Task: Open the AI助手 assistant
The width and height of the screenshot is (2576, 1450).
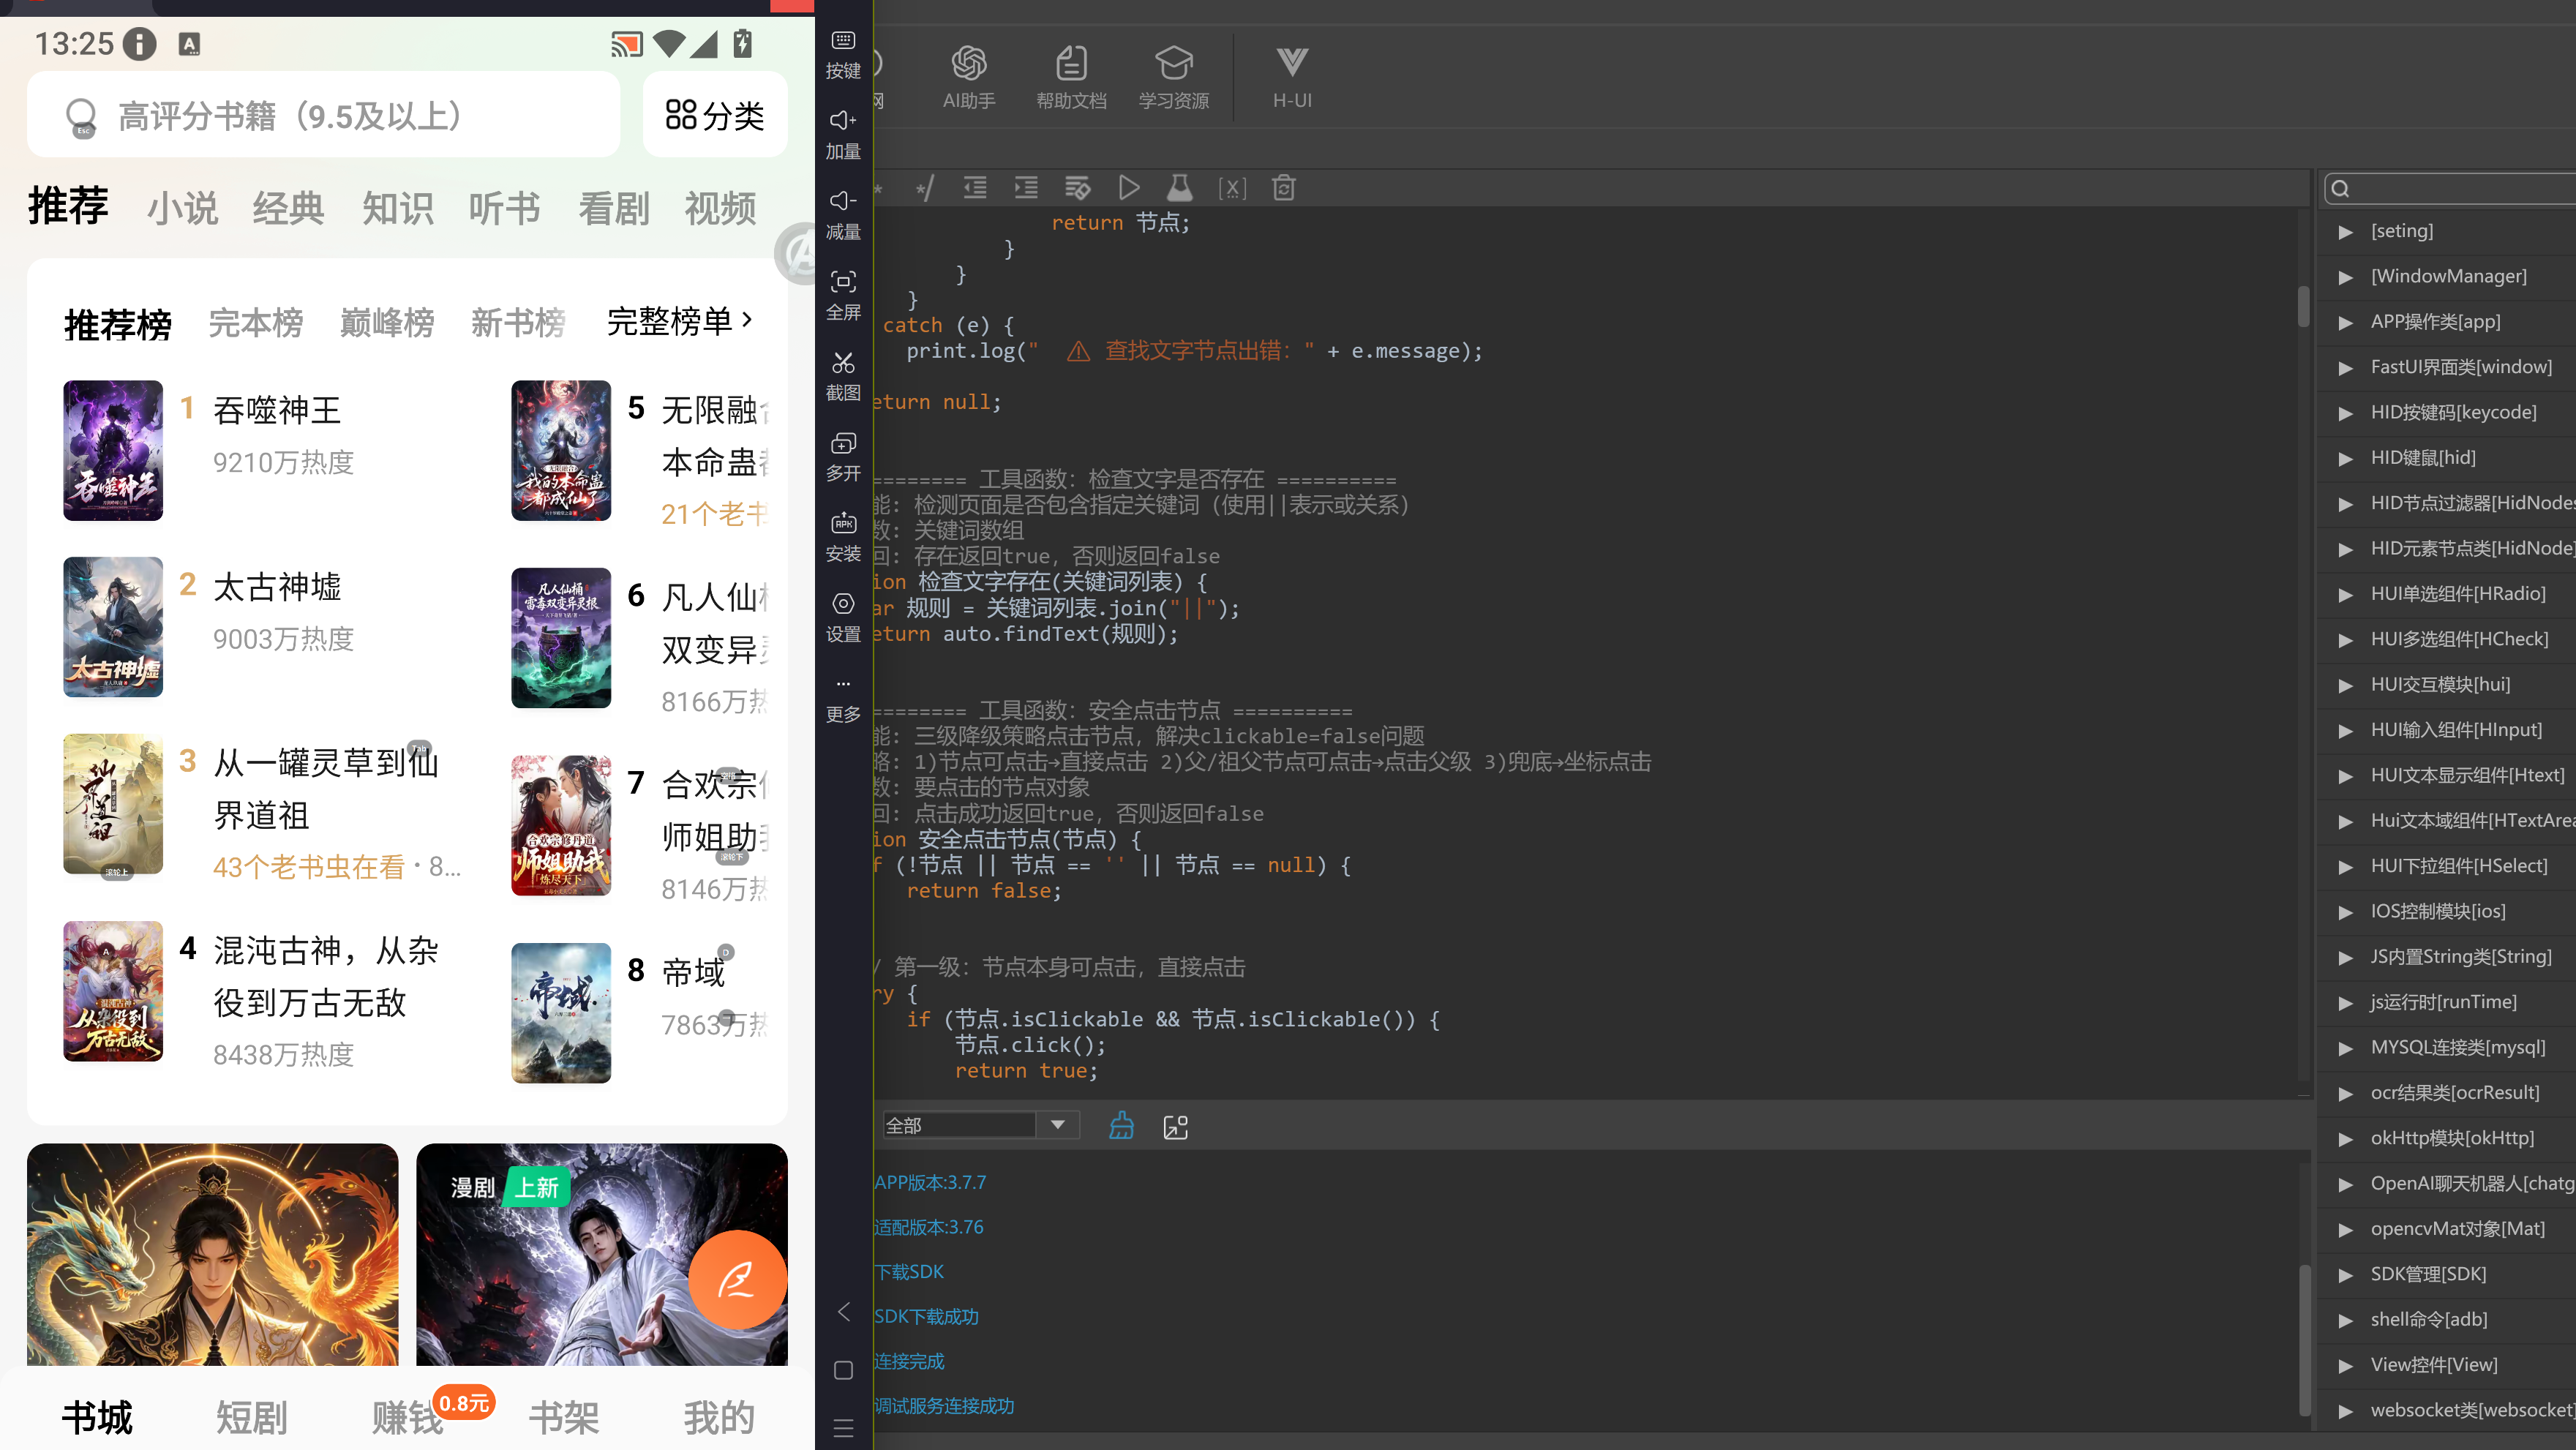Action: tap(968, 77)
